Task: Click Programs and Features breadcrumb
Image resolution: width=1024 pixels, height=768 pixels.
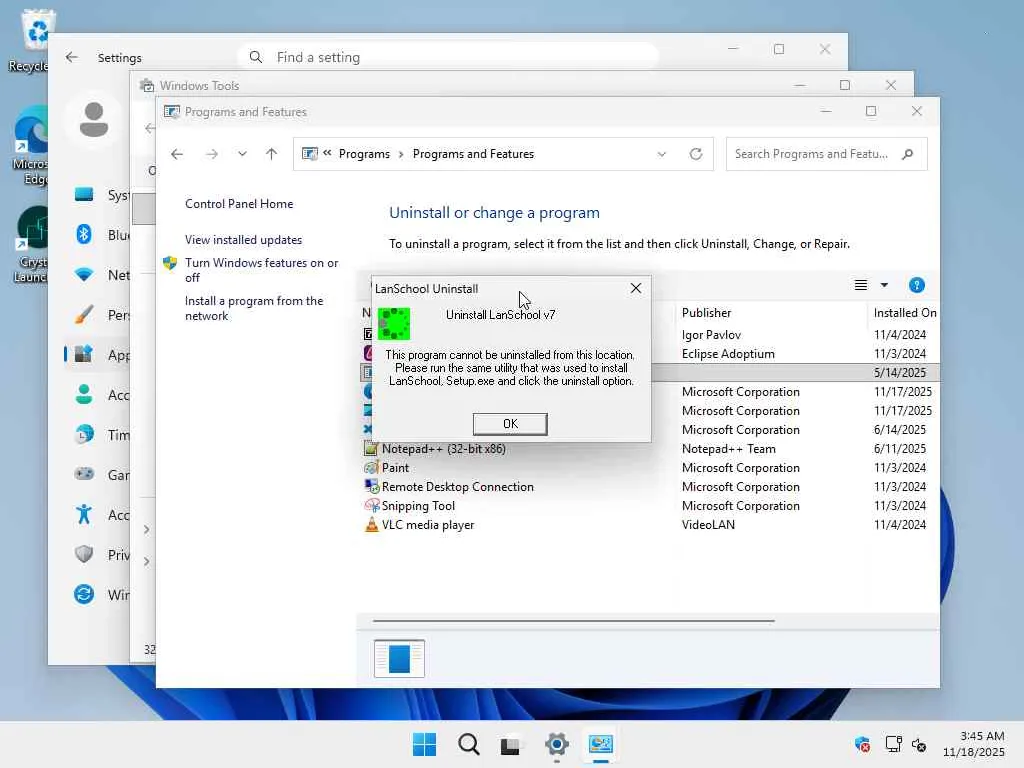Action: pyautogui.click(x=473, y=154)
